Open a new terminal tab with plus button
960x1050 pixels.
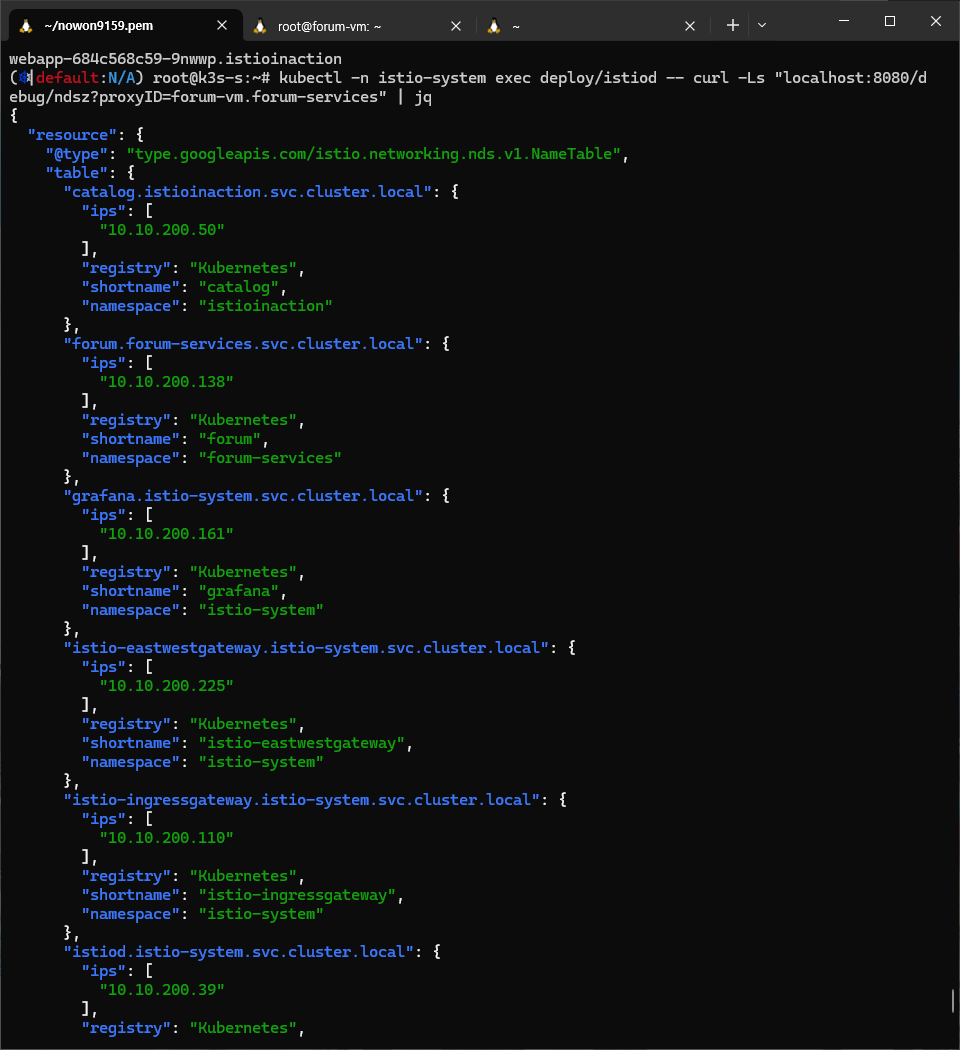tap(732, 25)
